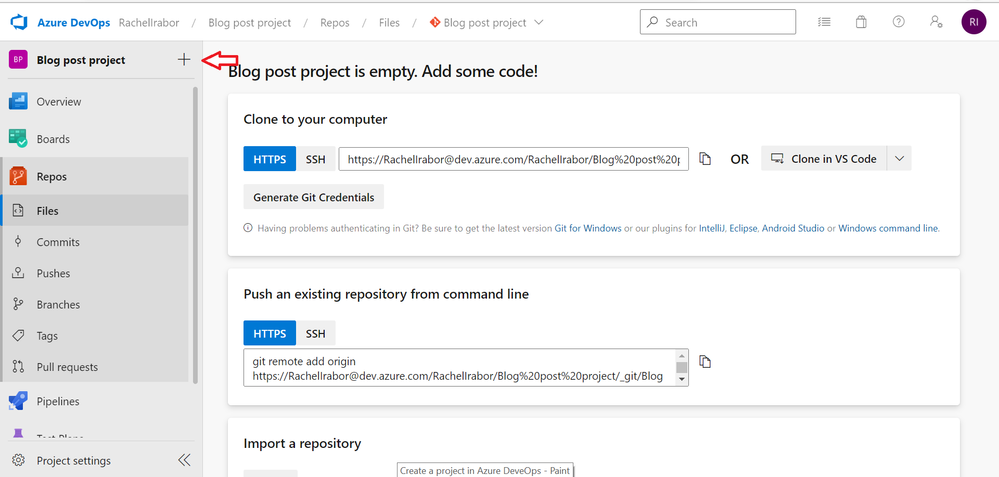The width and height of the screenshot is (999, 477).
Task: Select HTTPS tab in Push section
Action: tap(270, 333)
